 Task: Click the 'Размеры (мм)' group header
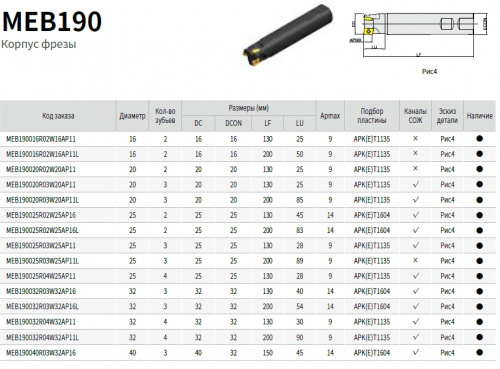pyautogui.click(x=249, y=108)
